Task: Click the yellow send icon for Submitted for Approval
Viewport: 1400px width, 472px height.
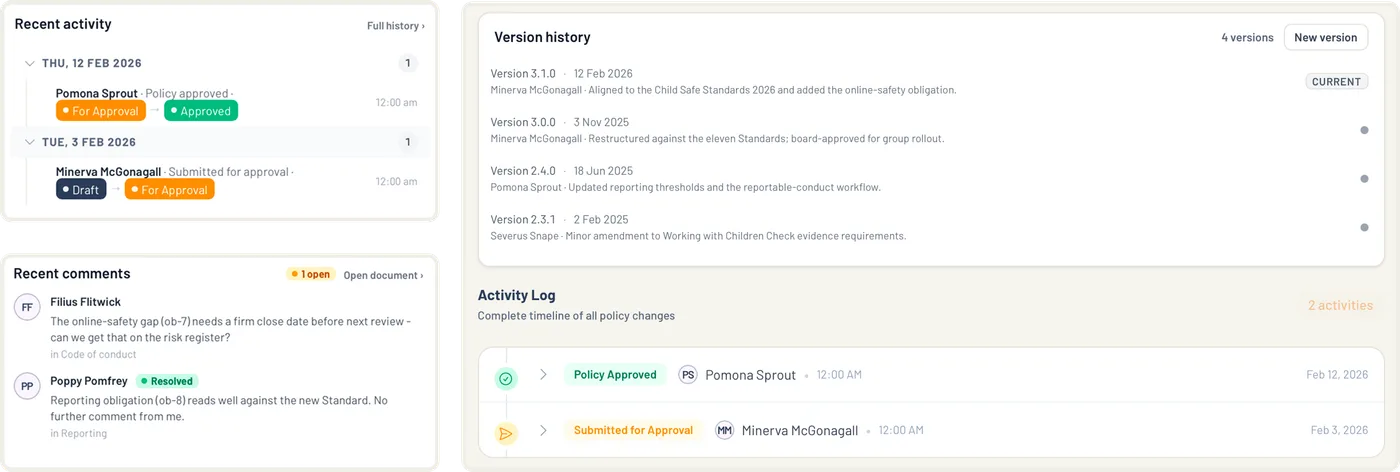Action: pyautogui.click(x=506, y=434)
